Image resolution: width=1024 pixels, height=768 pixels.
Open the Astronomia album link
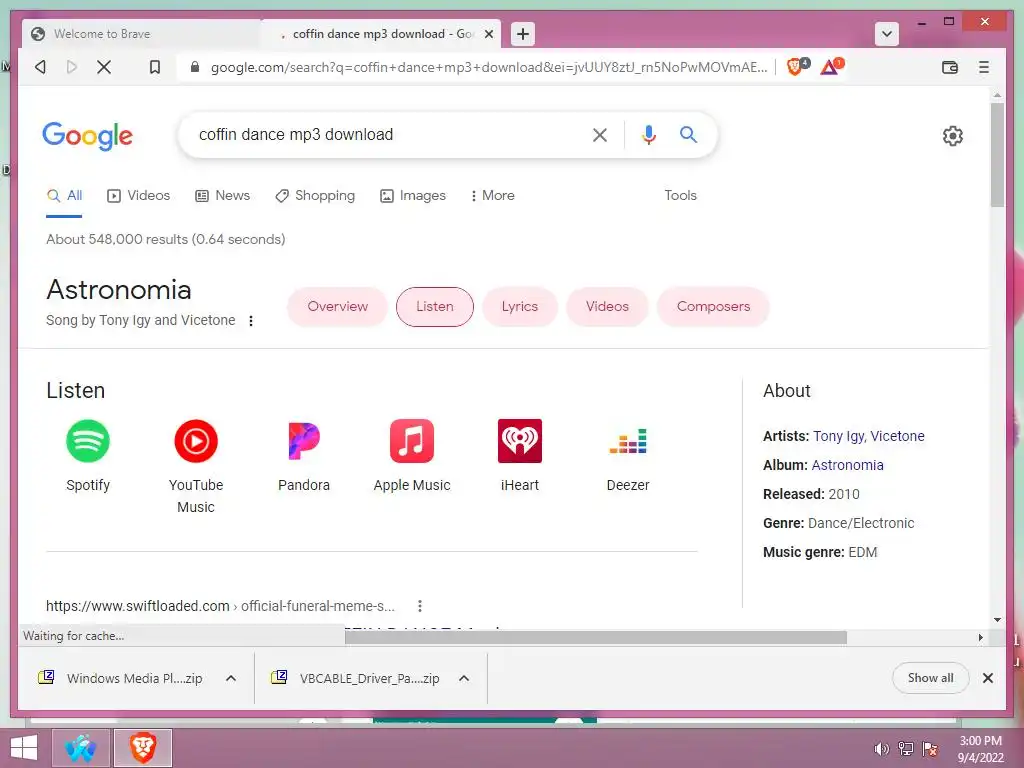click(847, 465)
